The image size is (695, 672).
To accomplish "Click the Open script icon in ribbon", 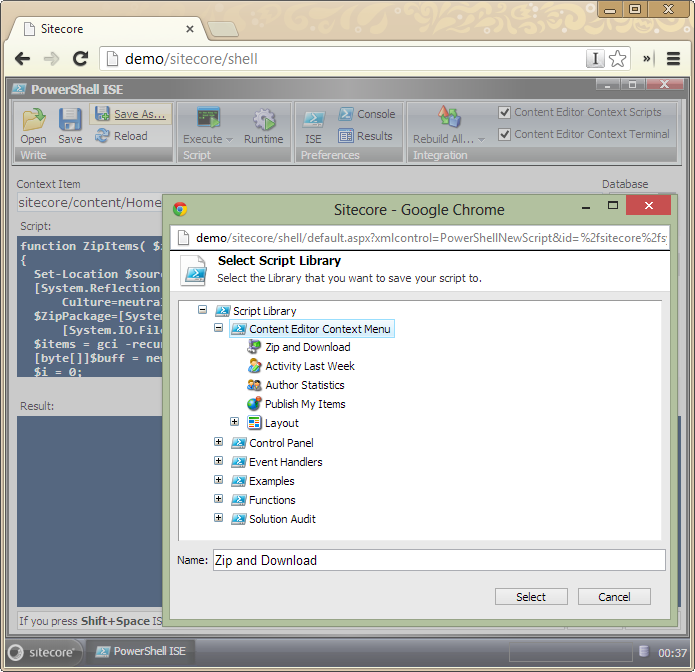I will (34, 120).
